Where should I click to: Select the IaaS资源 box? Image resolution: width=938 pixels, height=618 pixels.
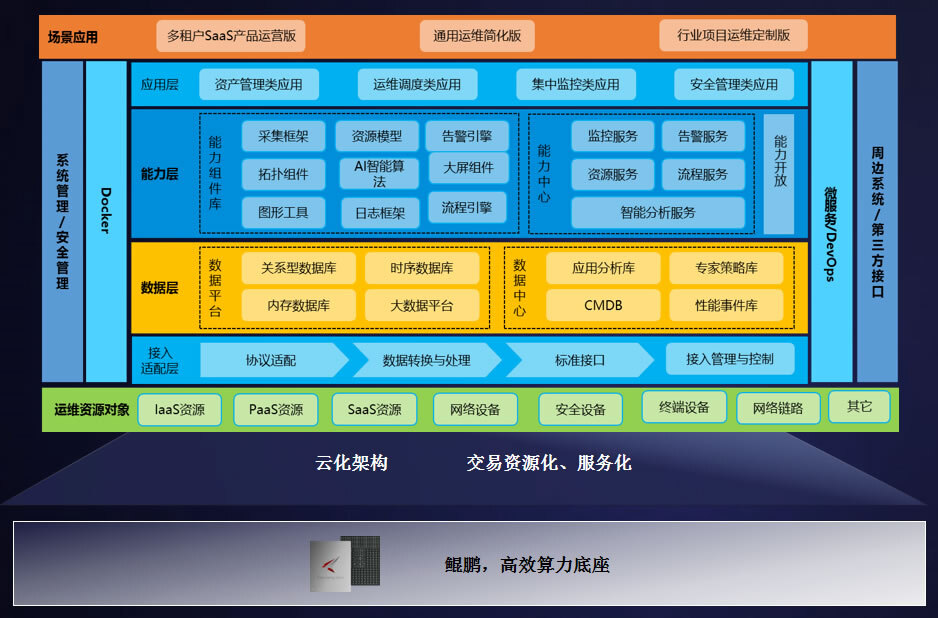tap(179, 410)
